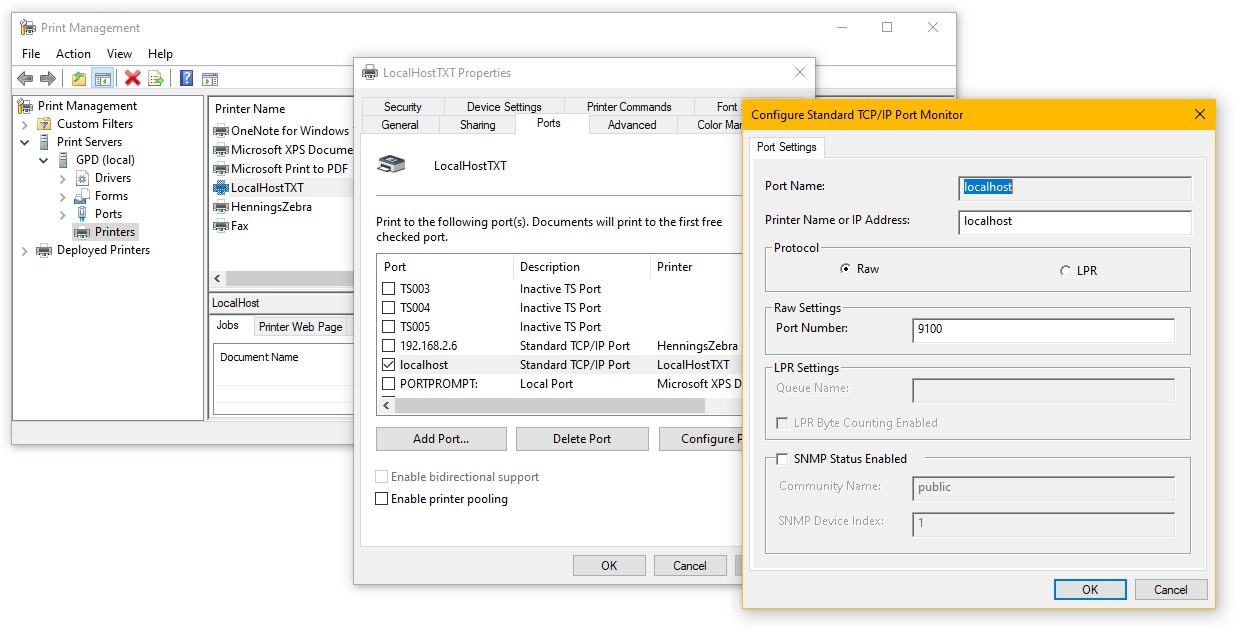Viewport: 1234px width, 630px height.
Task: Select the LPR protocol radio button
Action: point(1066,270)
